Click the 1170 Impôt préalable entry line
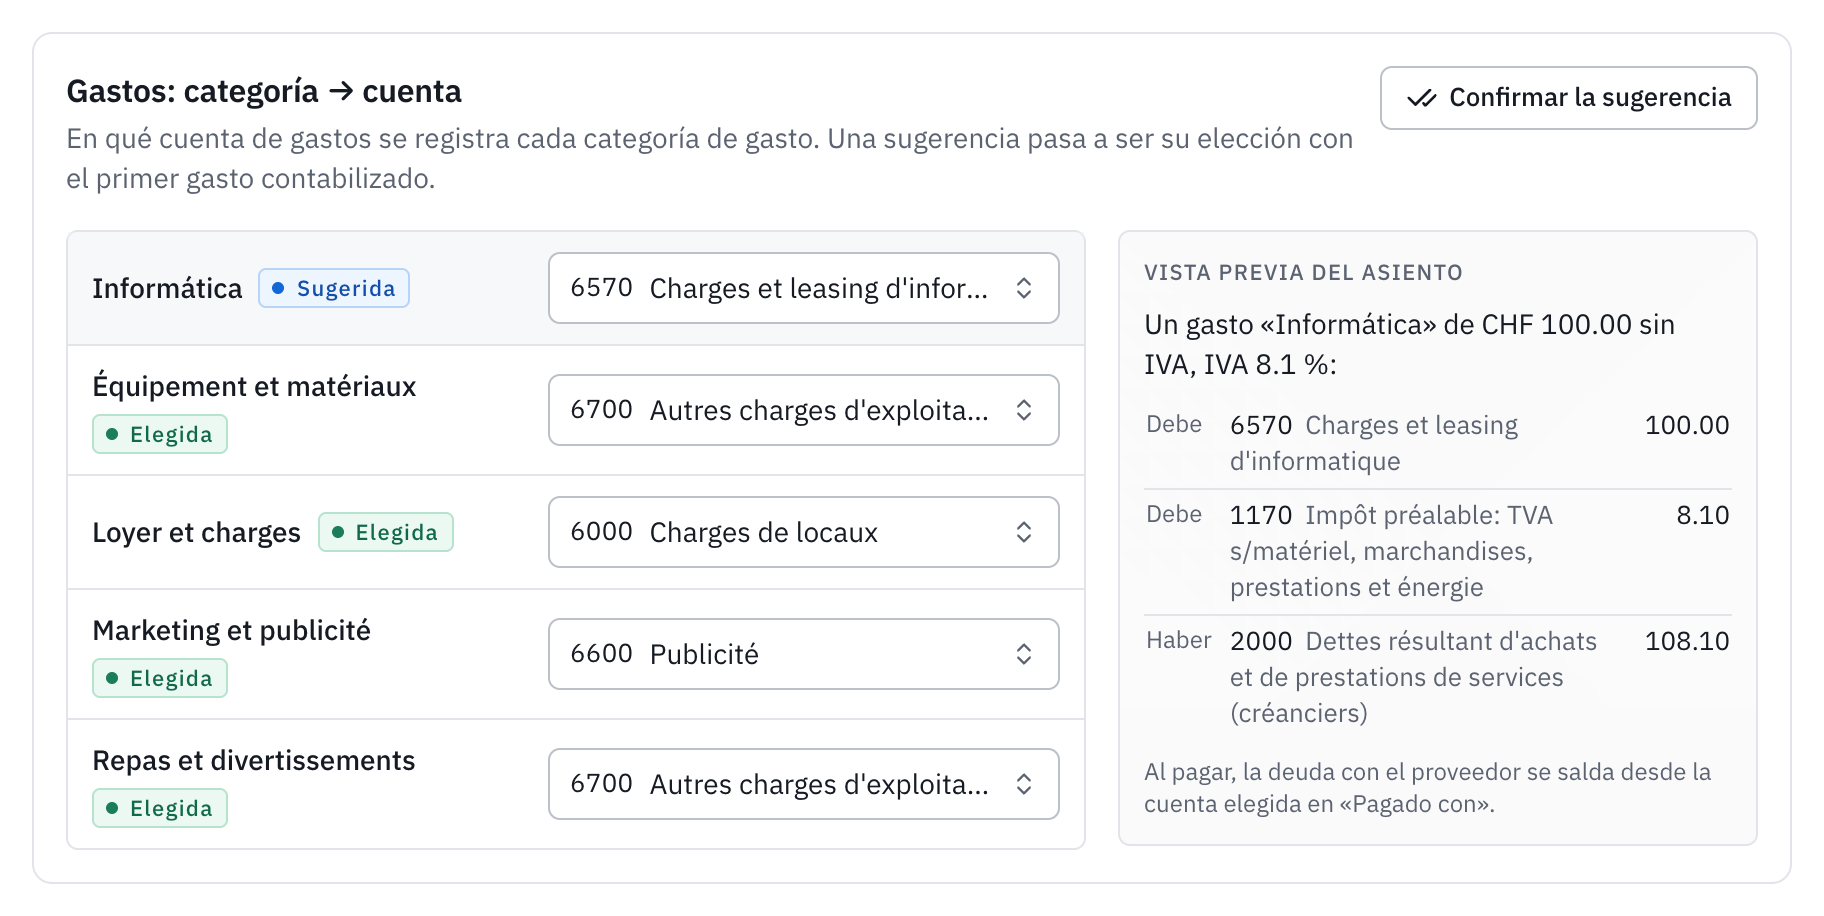Viewport: 1824px width, 916px height. click(1438, 551)
